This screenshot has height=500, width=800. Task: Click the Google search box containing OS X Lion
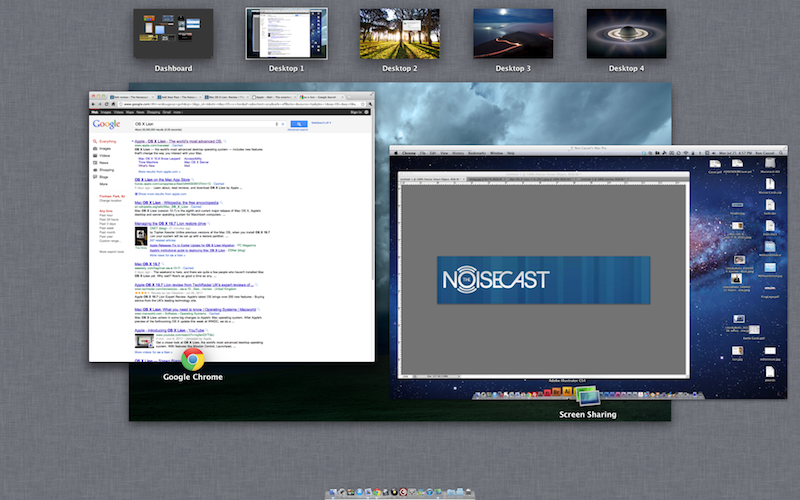click(209, 124)
